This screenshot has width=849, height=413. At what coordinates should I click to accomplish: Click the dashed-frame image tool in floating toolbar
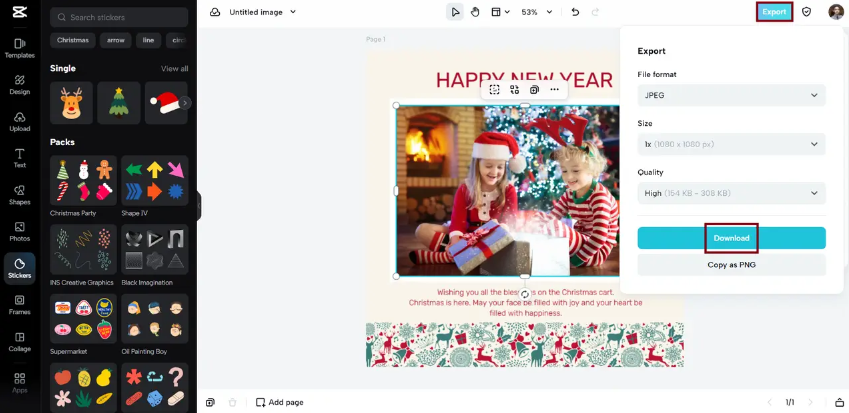[x=494, y=90]
